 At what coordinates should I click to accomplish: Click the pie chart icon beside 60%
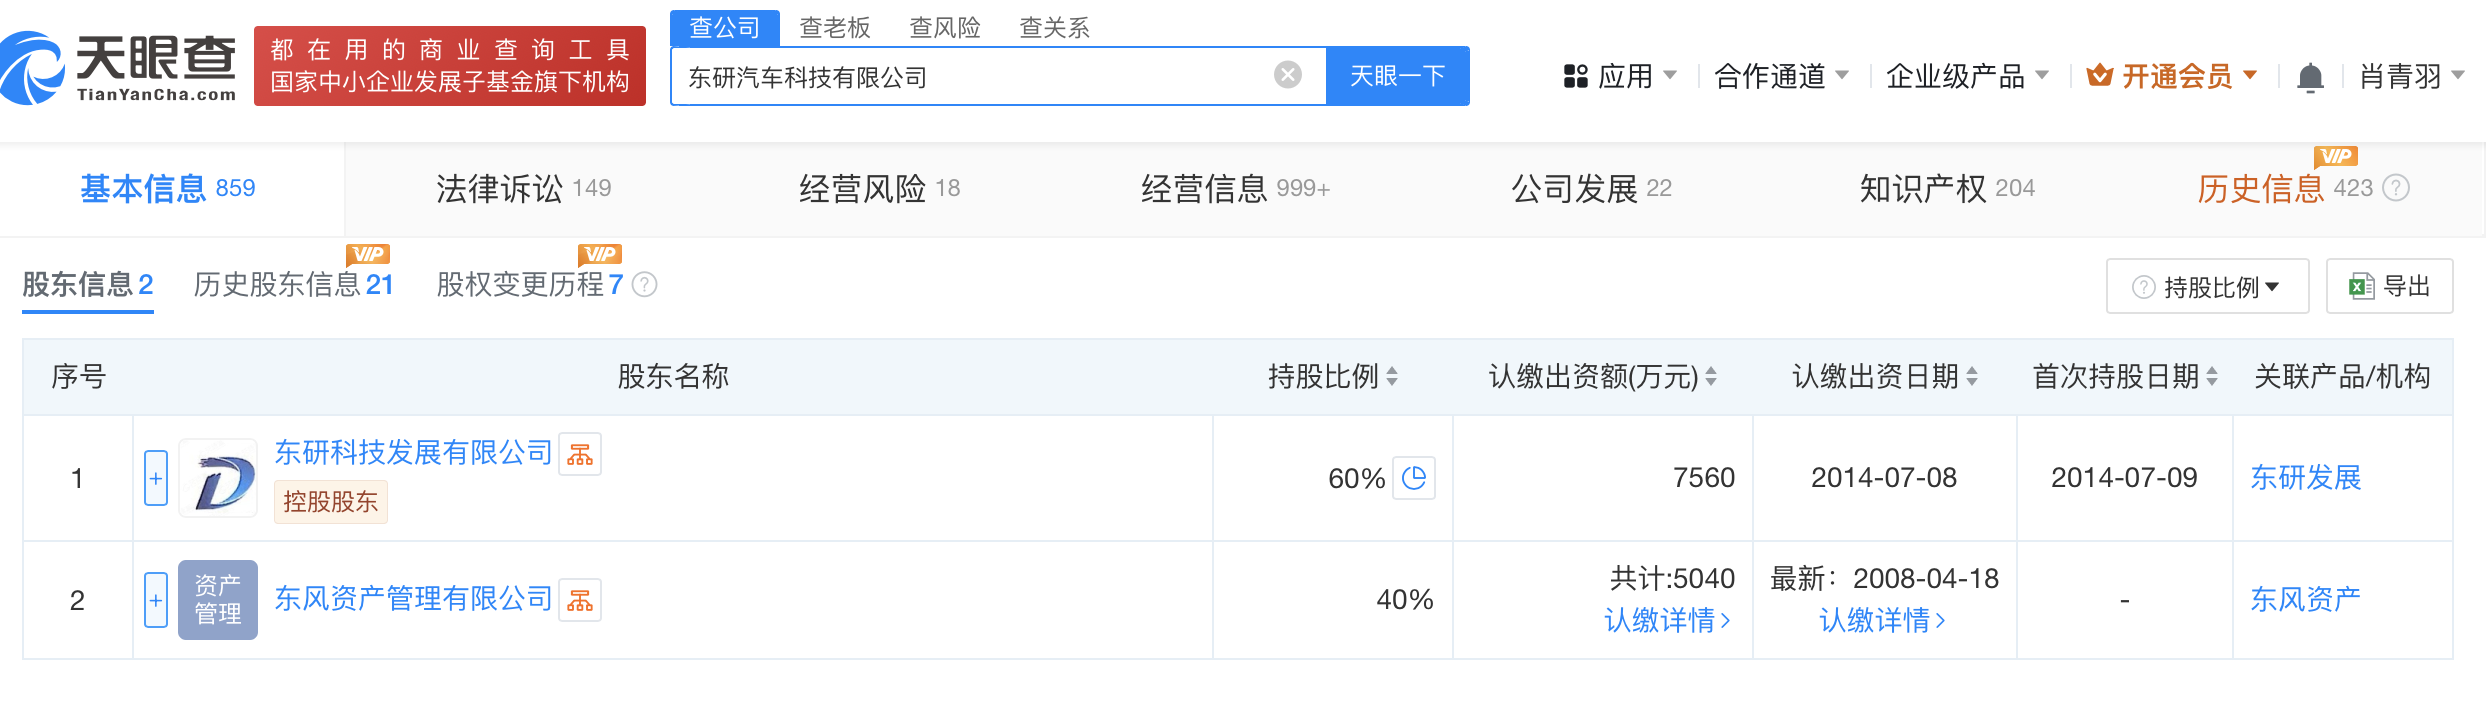(x=1415, y=478)
